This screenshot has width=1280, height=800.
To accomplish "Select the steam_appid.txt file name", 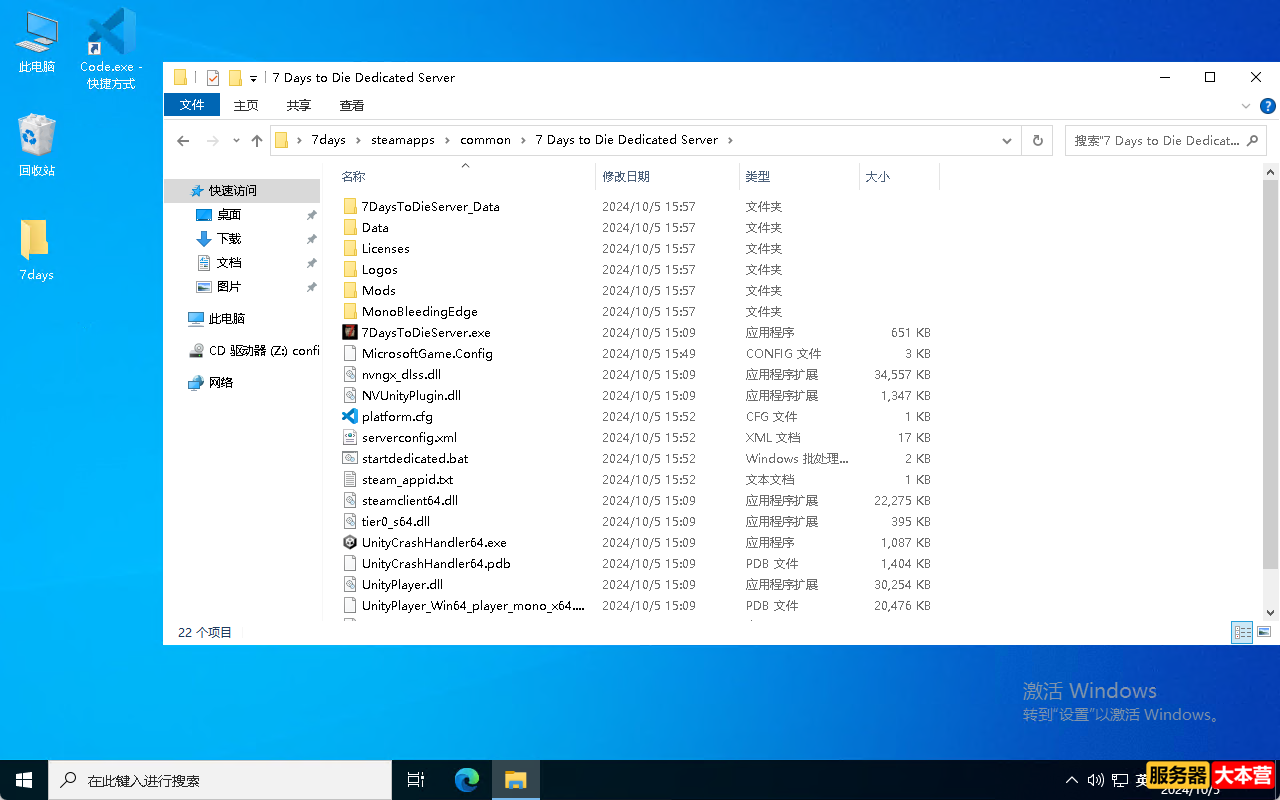I will tap(407, 480).
